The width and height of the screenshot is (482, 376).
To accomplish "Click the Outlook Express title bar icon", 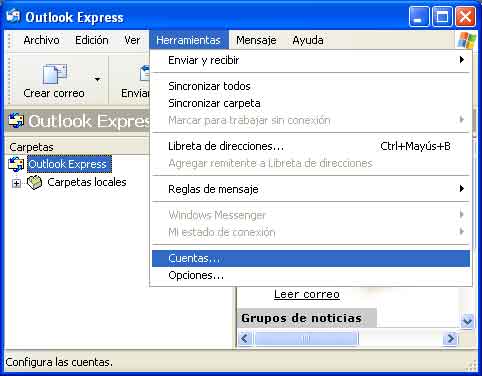I will 13,16.
